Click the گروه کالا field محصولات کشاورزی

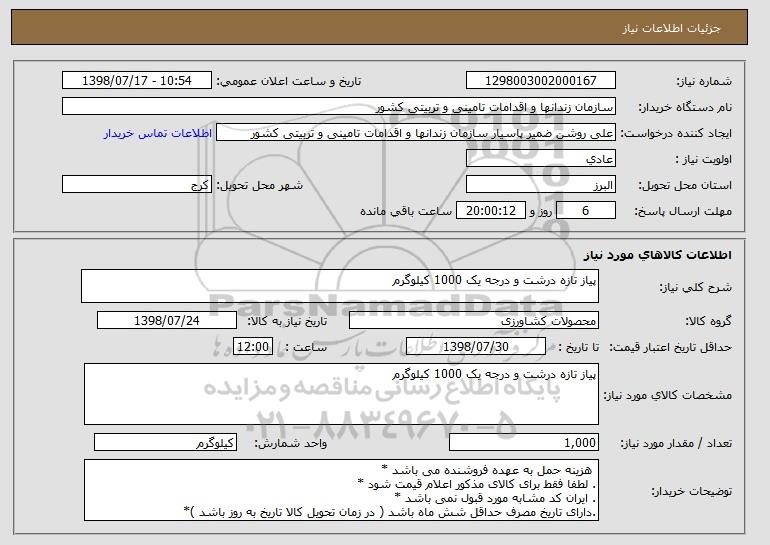coord(474,321)
